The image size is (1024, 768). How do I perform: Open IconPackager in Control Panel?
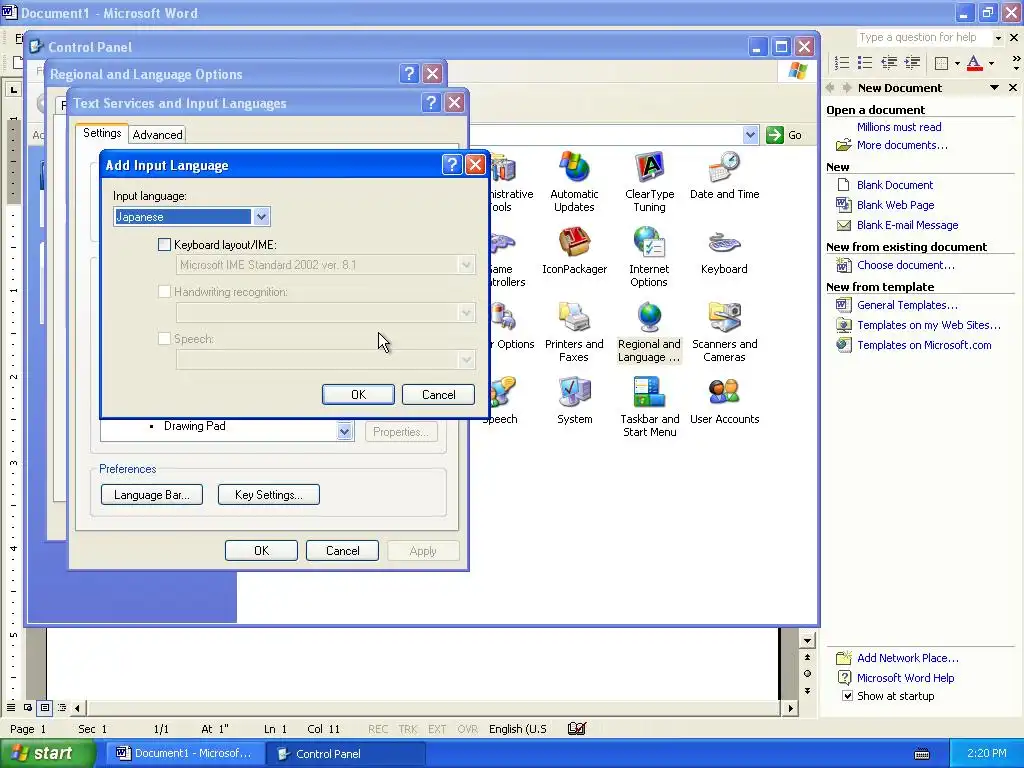click(574, 251)
